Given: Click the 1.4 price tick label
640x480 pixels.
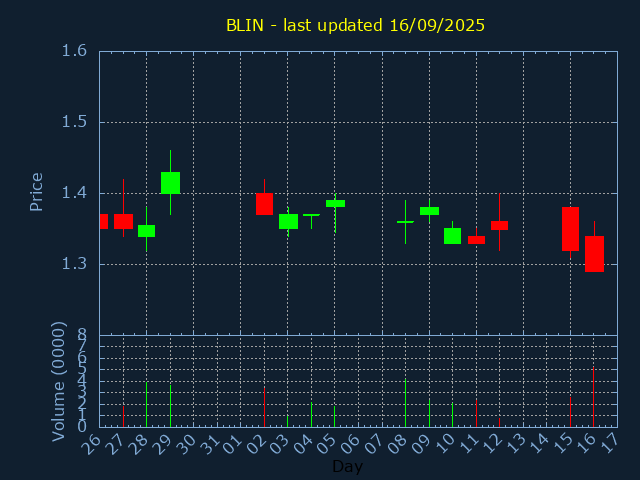Looking at the screenshot, I should pos(74,193).
